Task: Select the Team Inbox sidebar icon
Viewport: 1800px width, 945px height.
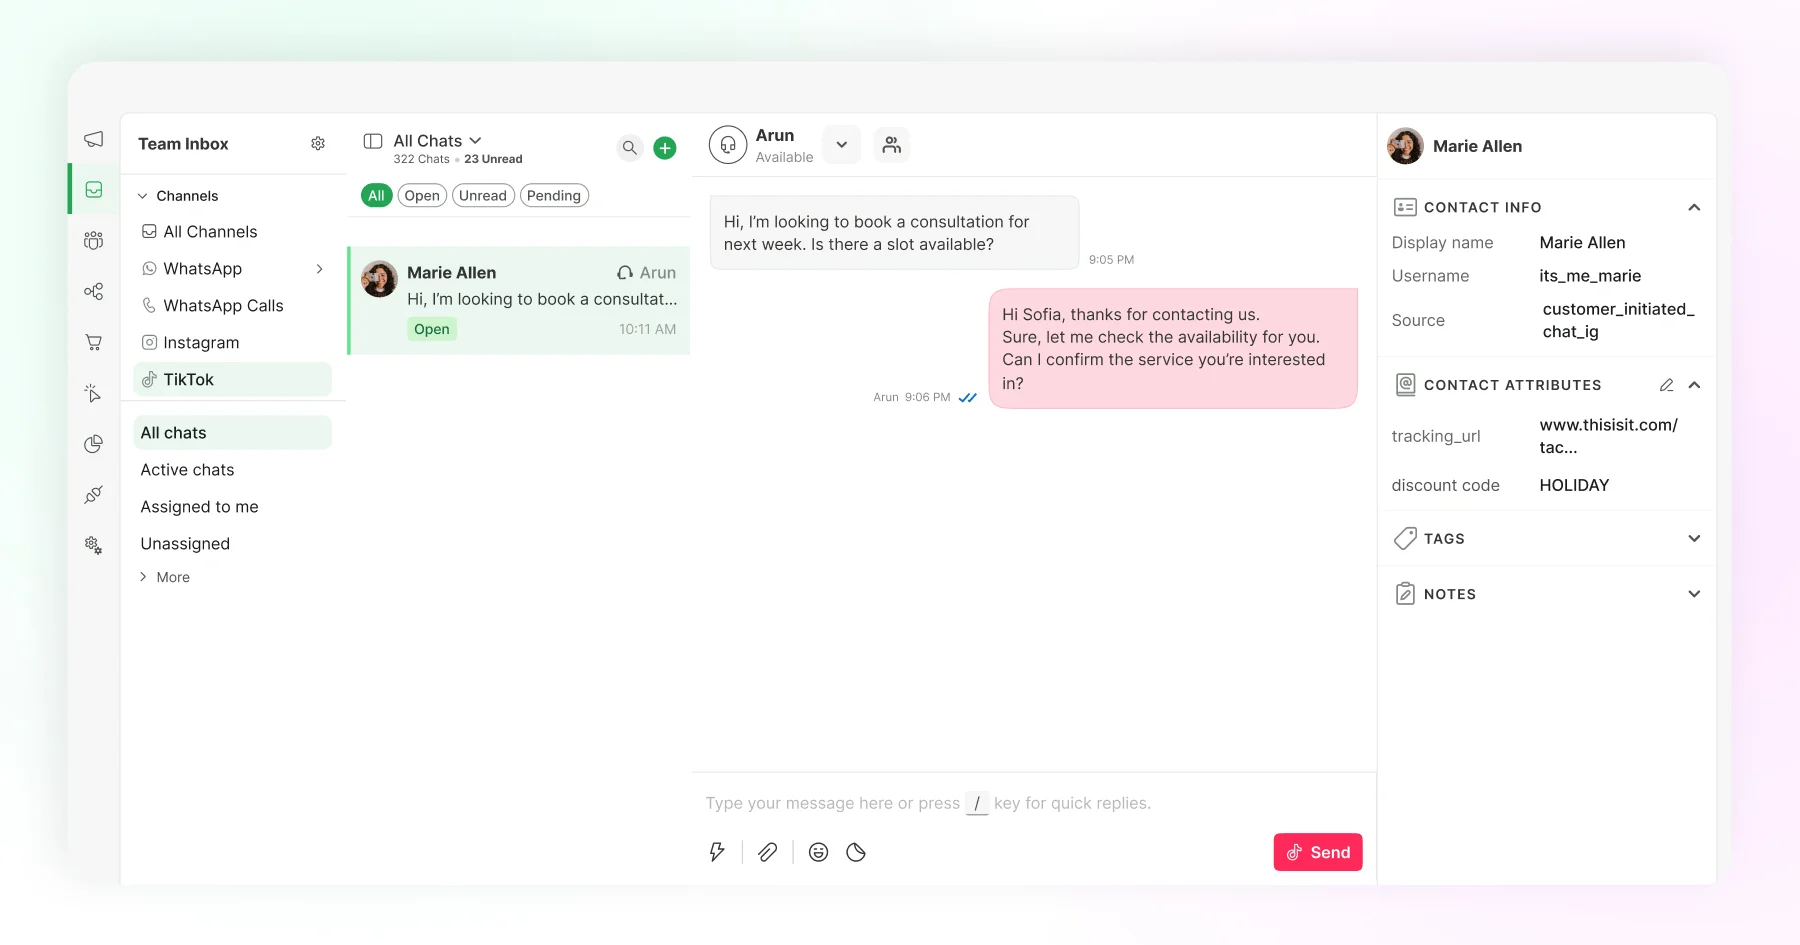Action: [94, 189]
